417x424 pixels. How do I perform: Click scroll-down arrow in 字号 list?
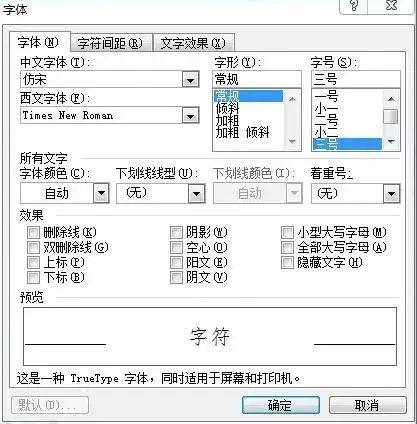click(x=391, y=141)
